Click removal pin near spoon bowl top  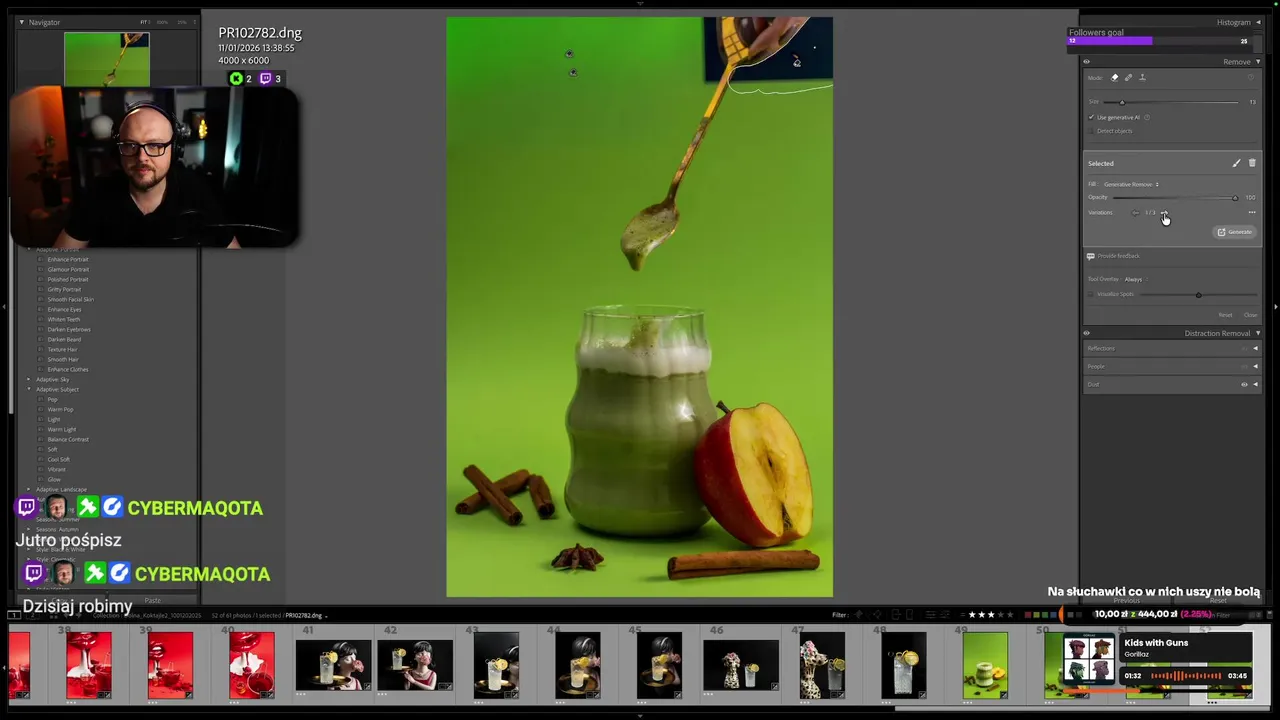click(797, 63)
